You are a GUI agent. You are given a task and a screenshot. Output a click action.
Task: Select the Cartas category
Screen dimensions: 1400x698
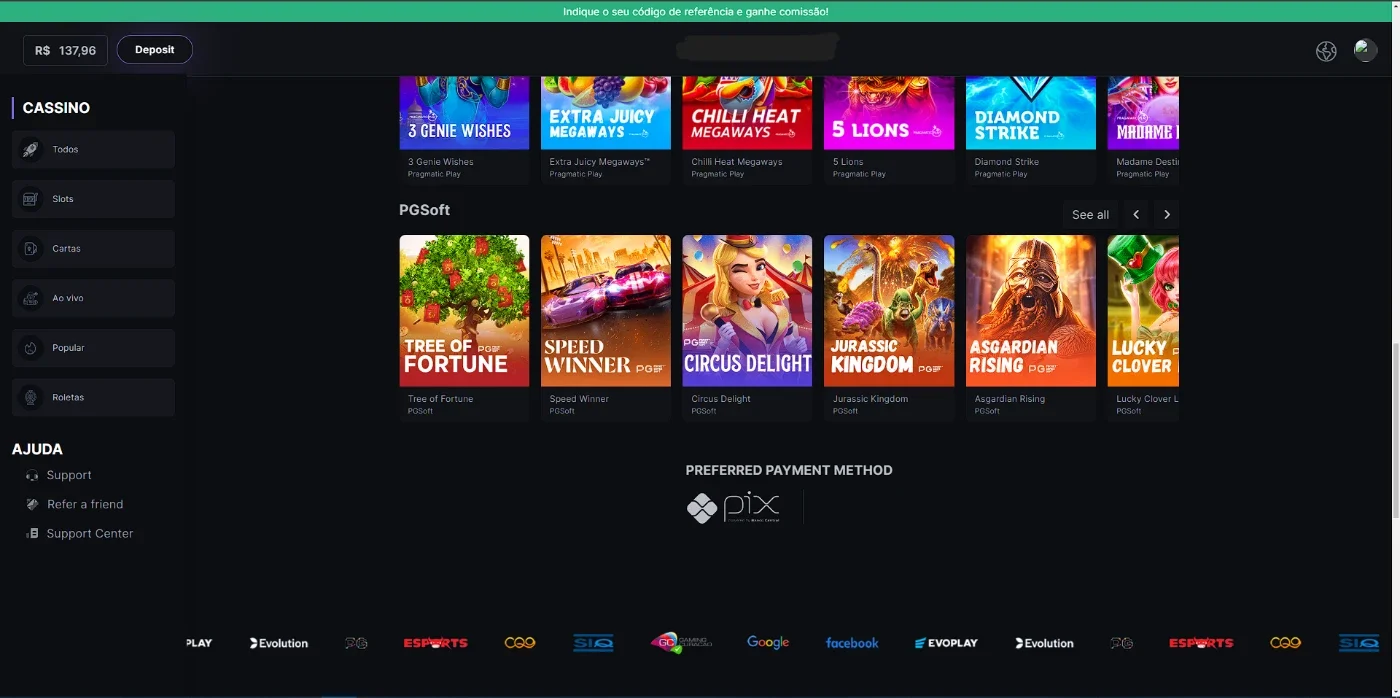[x=93, y=248]
